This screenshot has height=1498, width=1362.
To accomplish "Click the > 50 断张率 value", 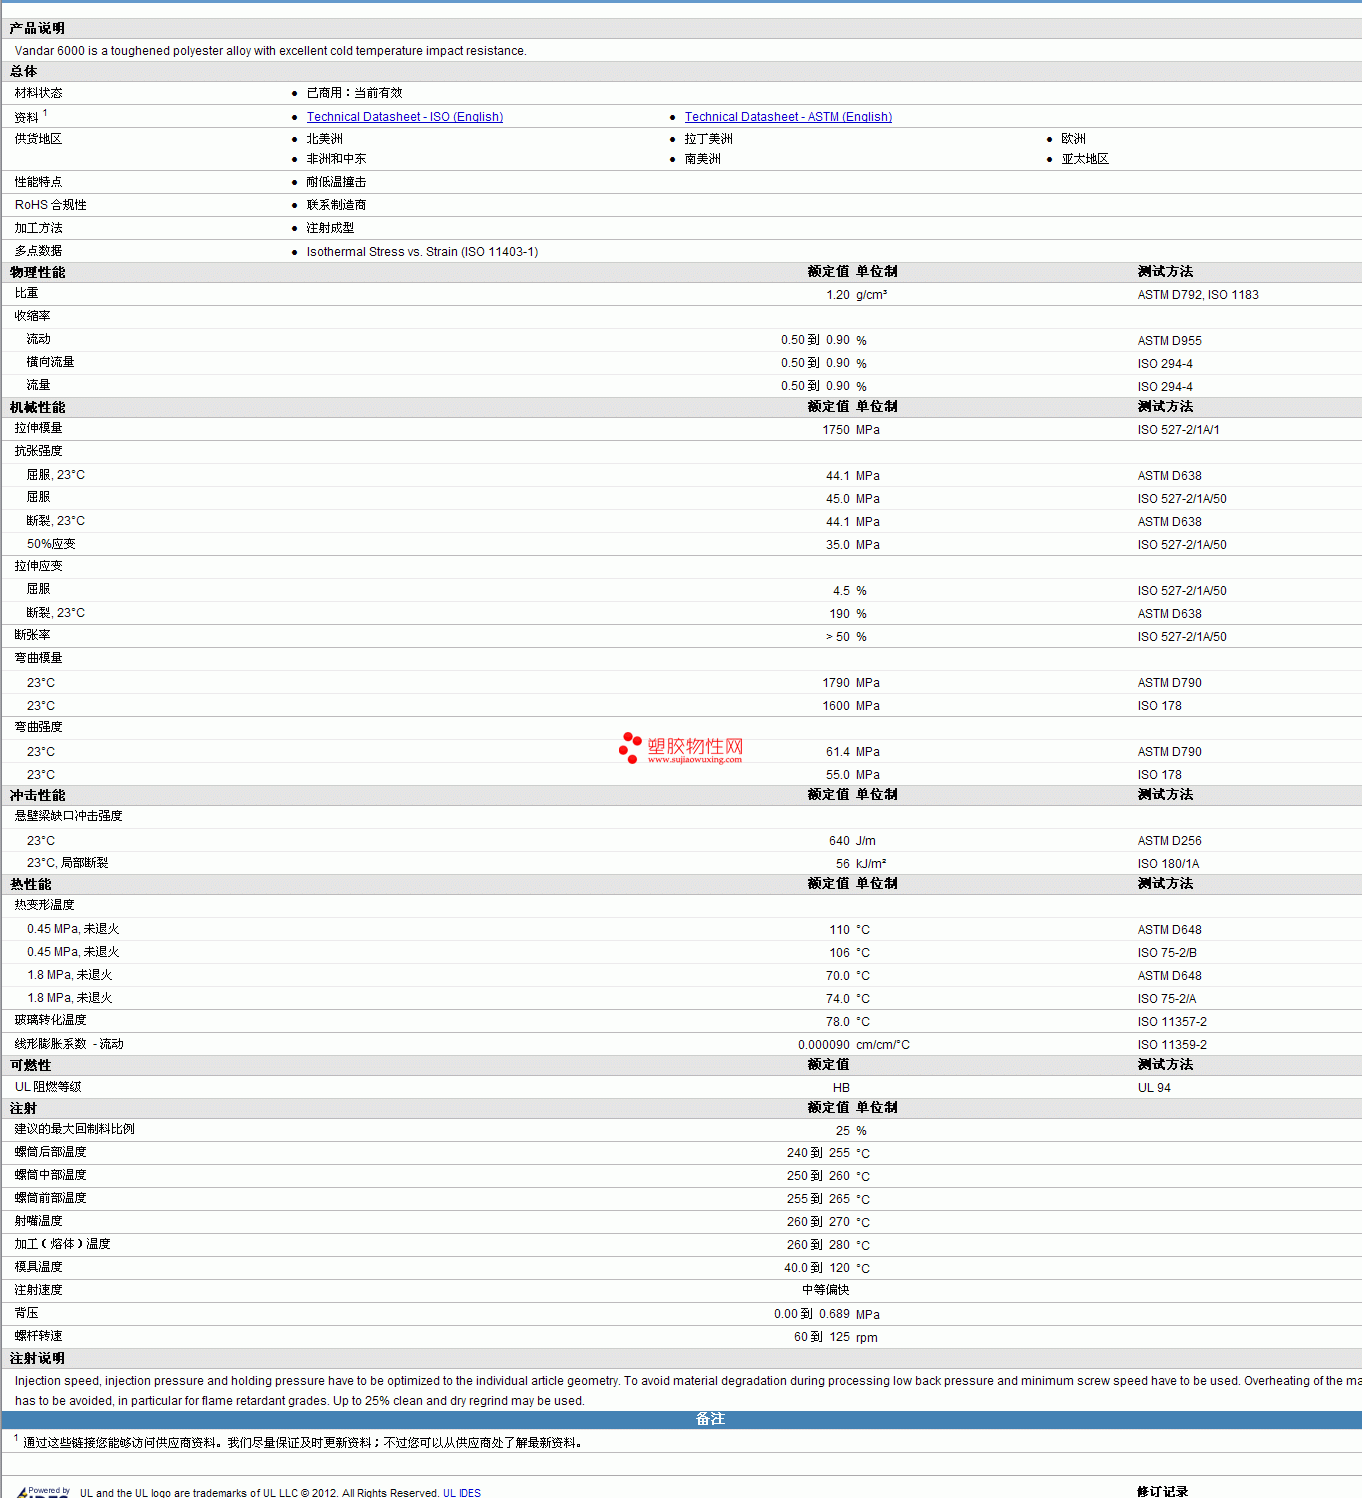I will tap(838, 637).
